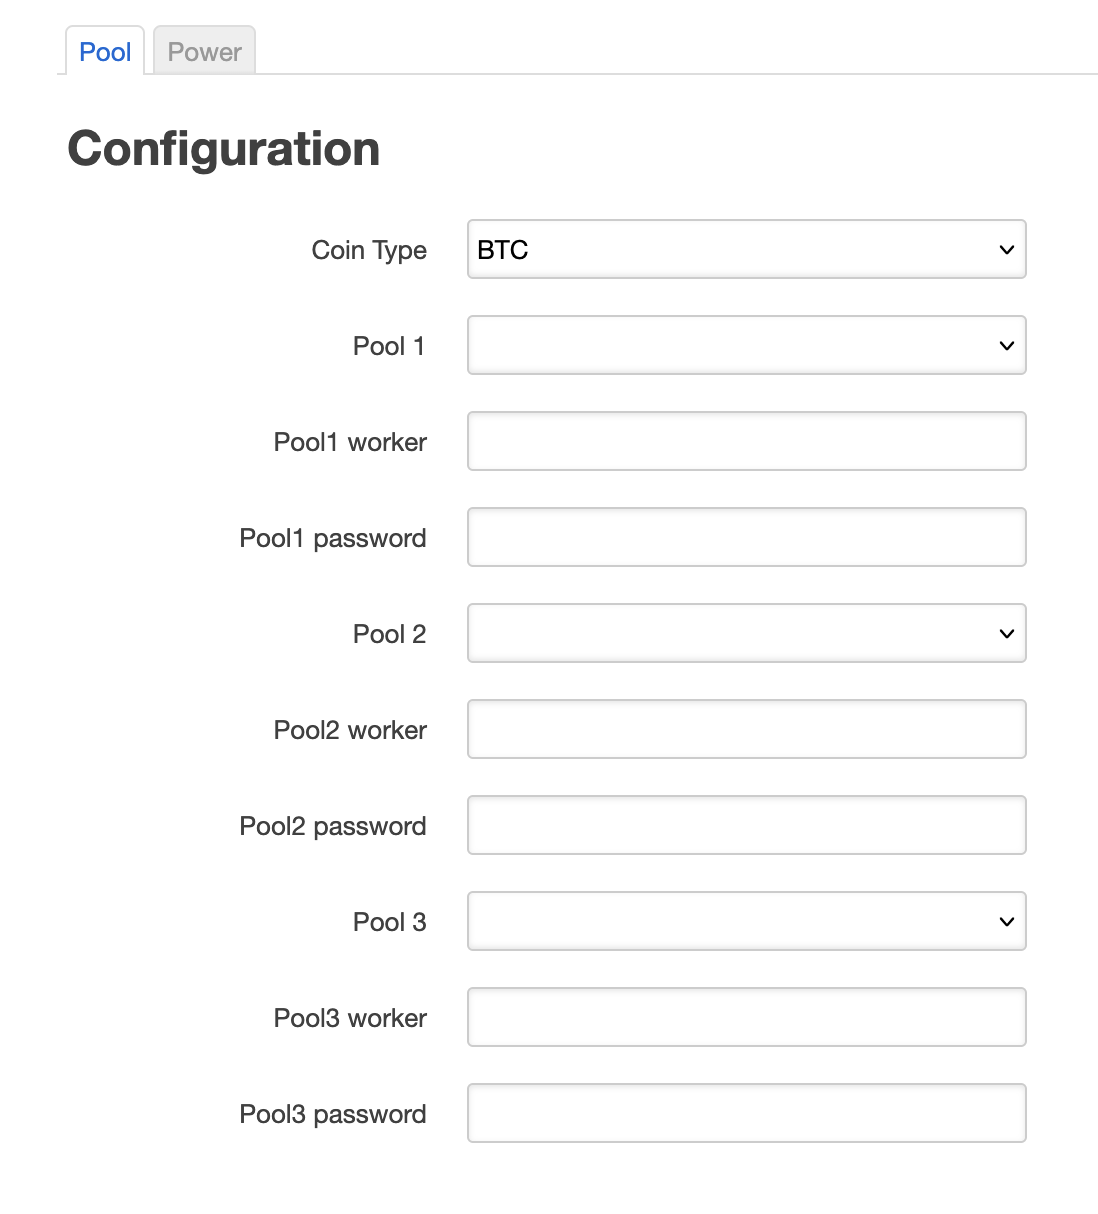Click the "Pool2 password" label text

click(x=333, y=826)
